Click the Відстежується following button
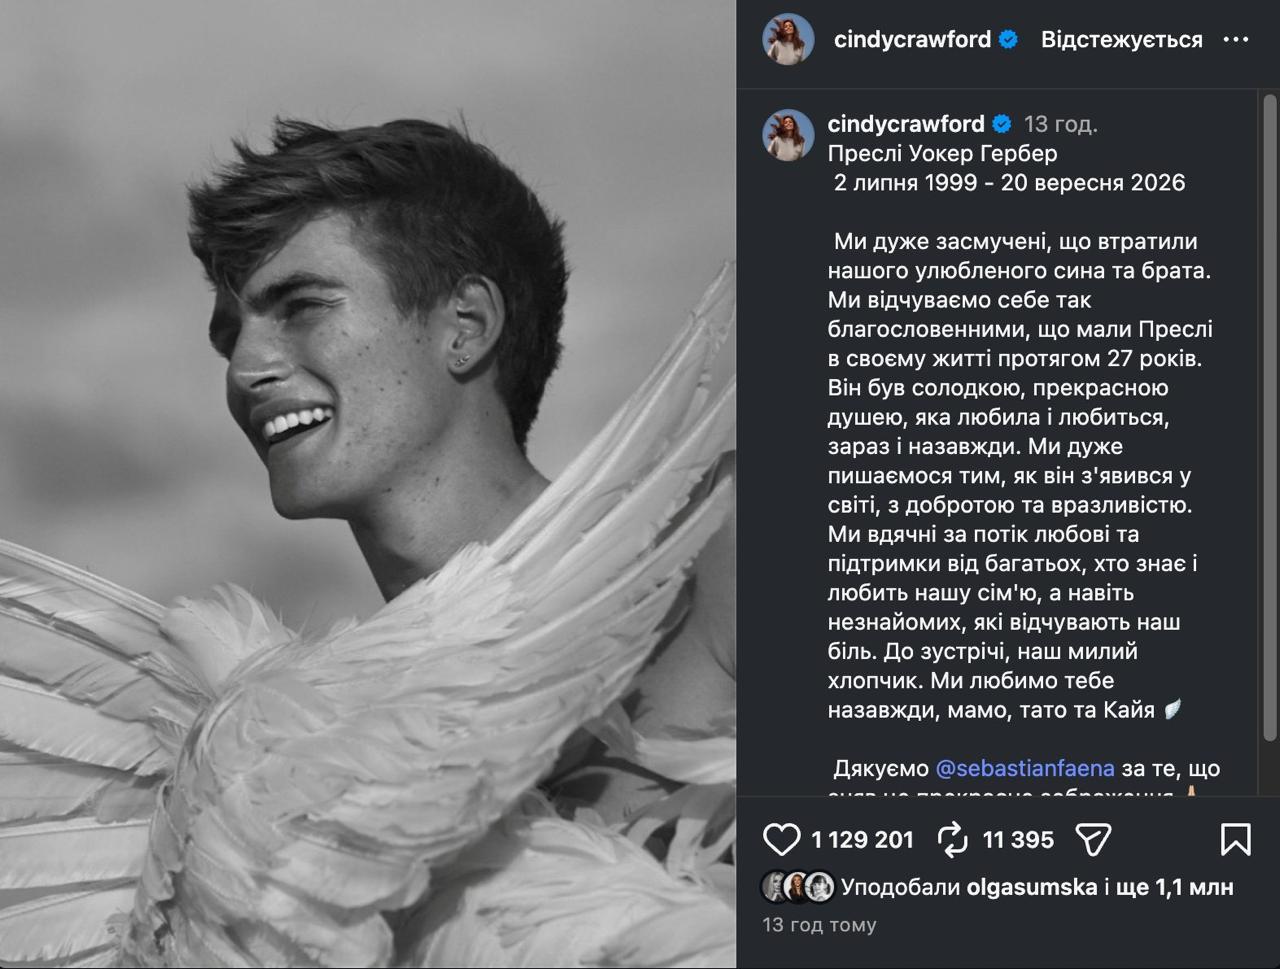1280x969 pixels. click(x=1121, y=40)
